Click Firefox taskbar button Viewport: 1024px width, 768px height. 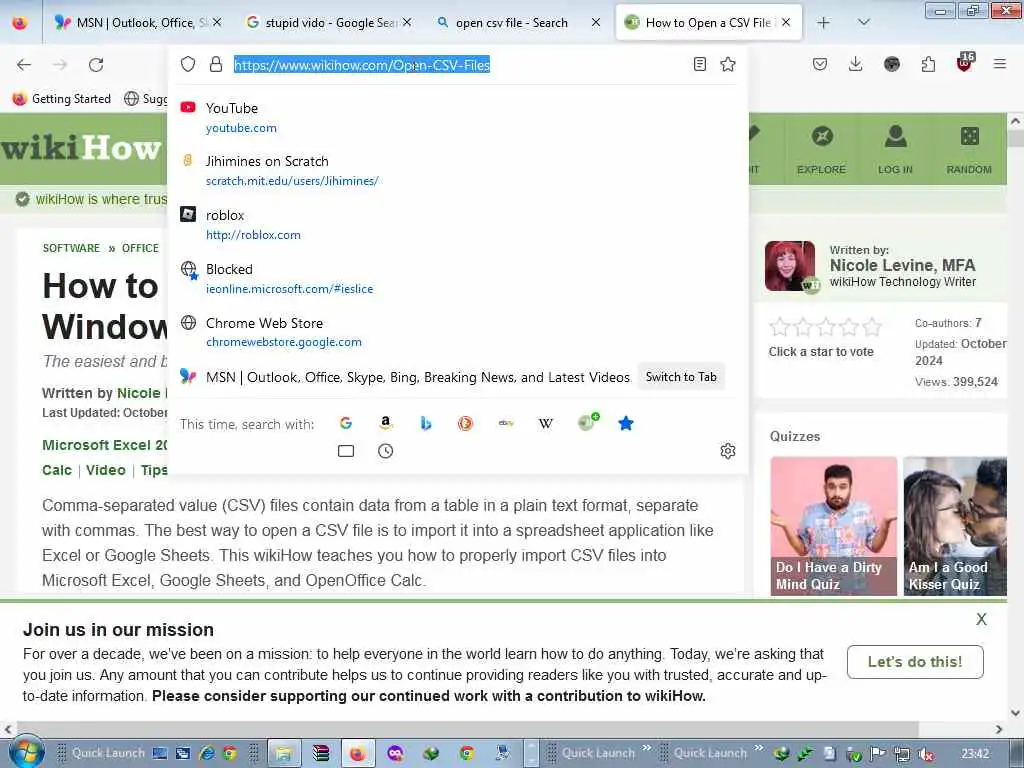click(357, 754)
